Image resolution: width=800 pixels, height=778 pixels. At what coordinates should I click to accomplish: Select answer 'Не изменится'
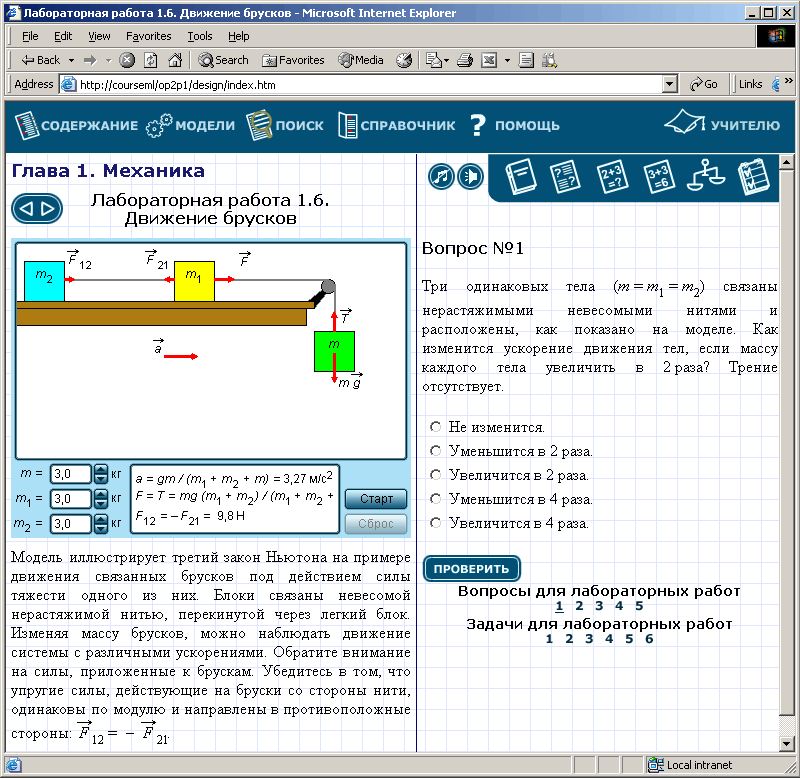436,427
